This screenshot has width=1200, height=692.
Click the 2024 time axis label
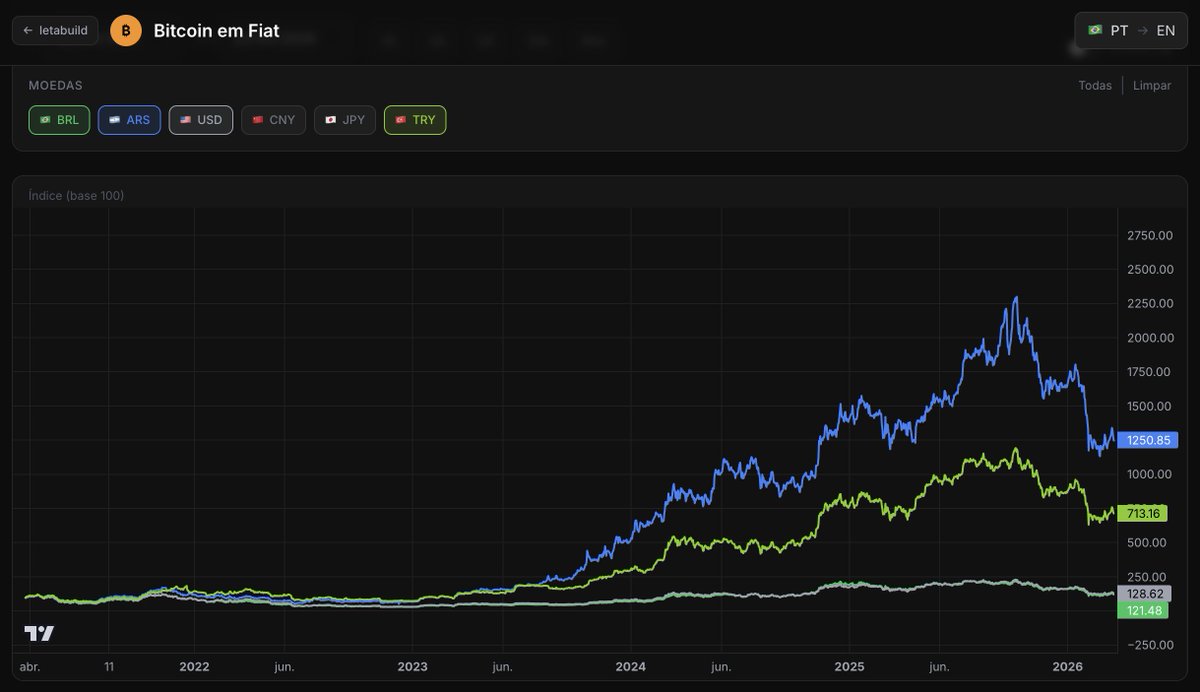tap(631, 666)
